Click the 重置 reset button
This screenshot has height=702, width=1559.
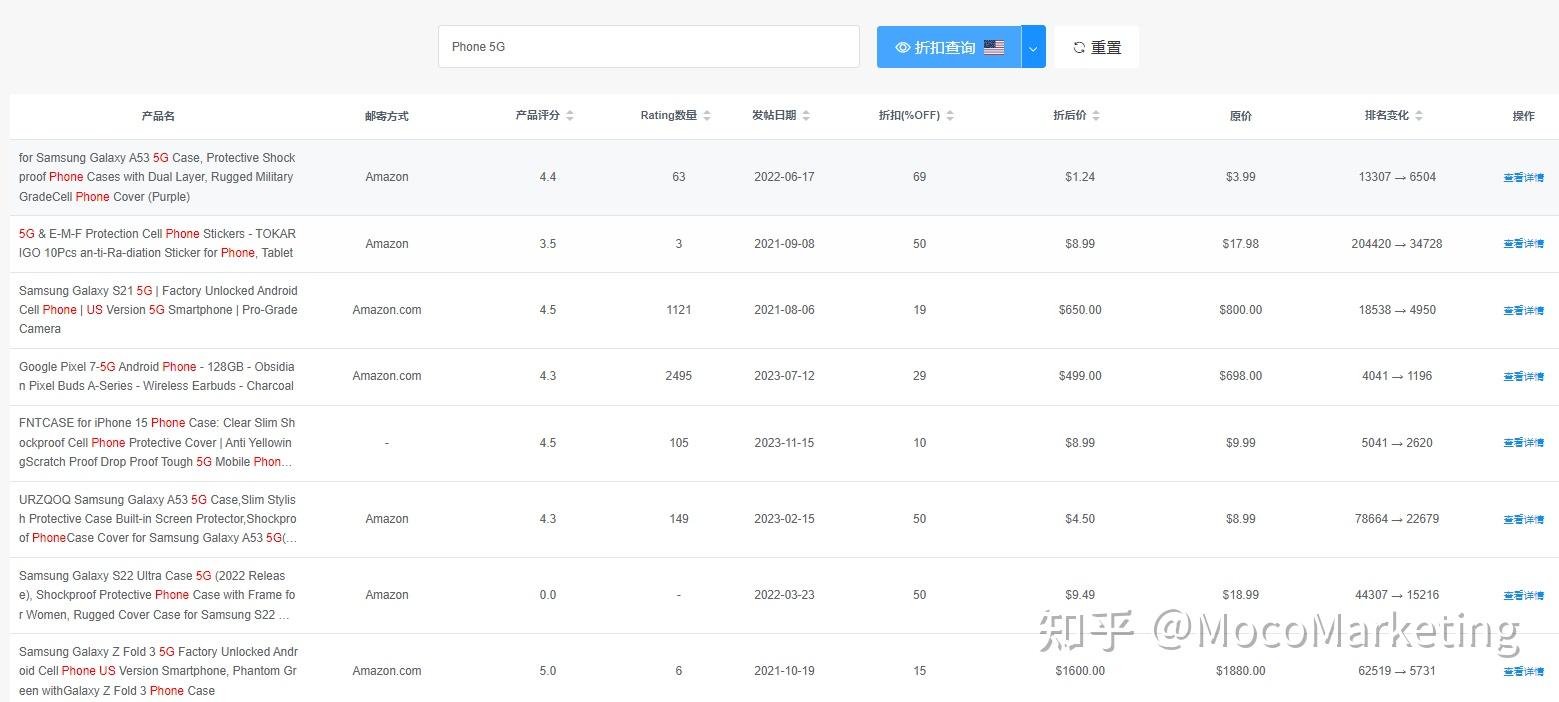[x=1096, y=47]
